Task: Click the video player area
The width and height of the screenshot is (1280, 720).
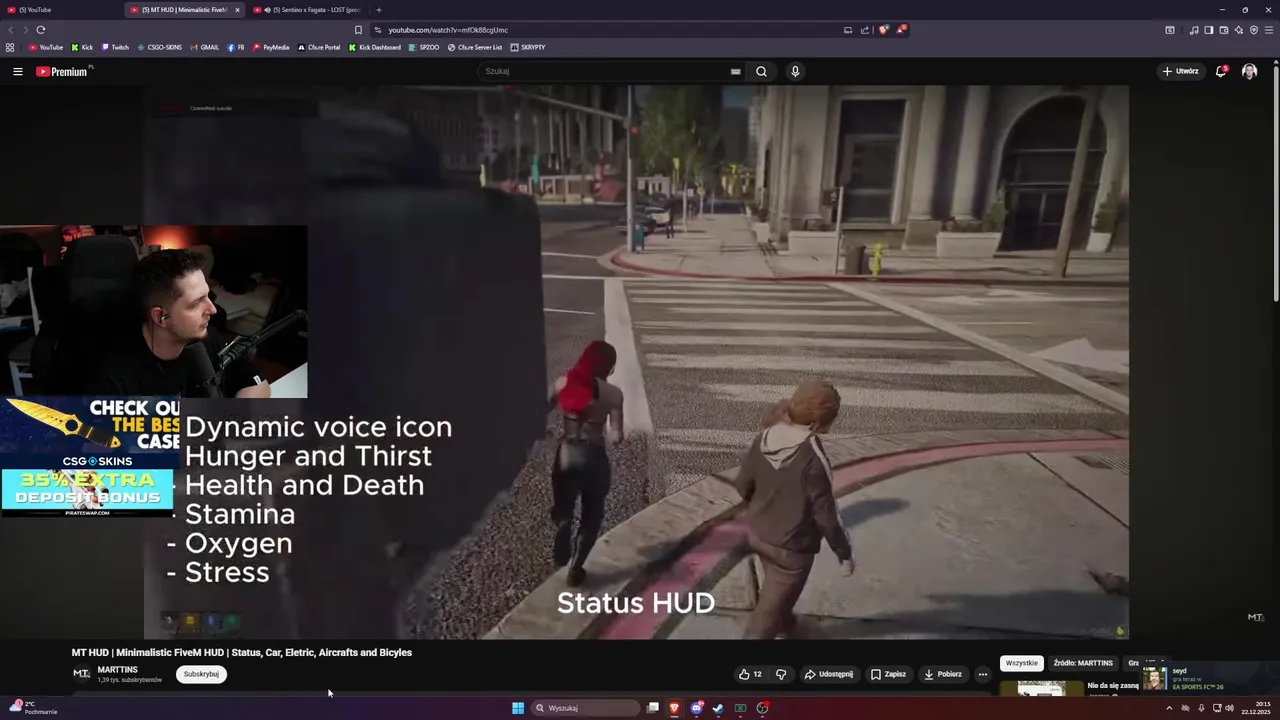Action: click(x=636, y=362)
